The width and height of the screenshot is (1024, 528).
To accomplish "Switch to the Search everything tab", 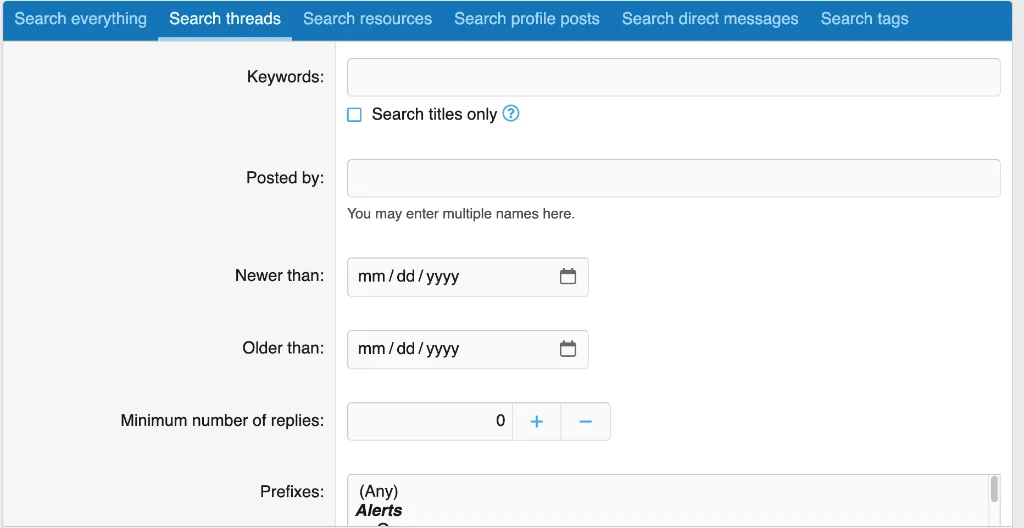I will click(x=80, y=19).
